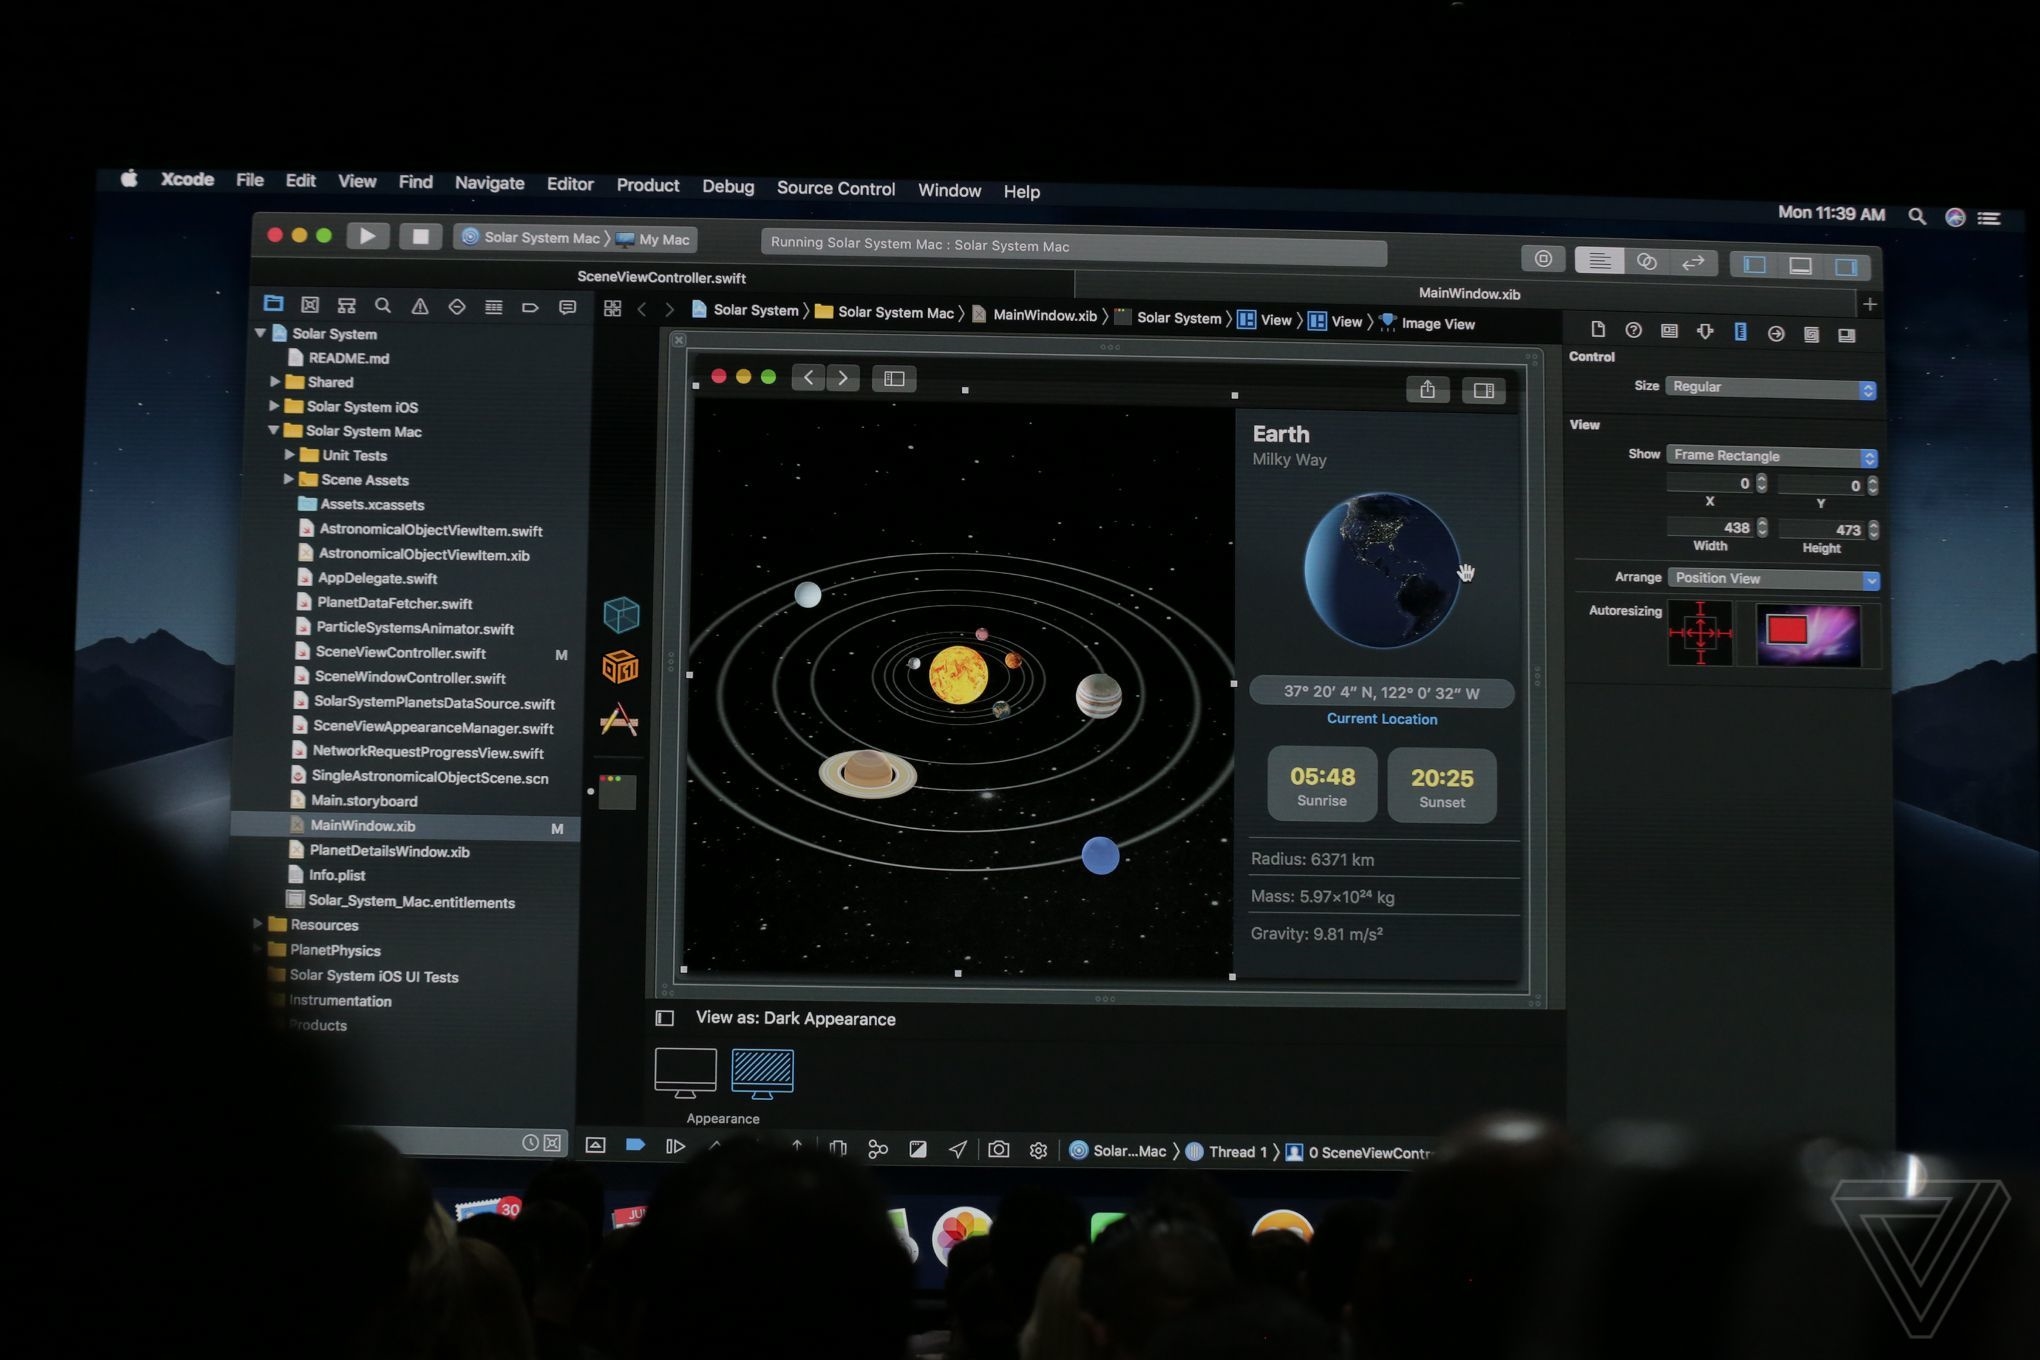Toggle the right inspector panel button
2040x1360 pixels.
(1846, 267)
